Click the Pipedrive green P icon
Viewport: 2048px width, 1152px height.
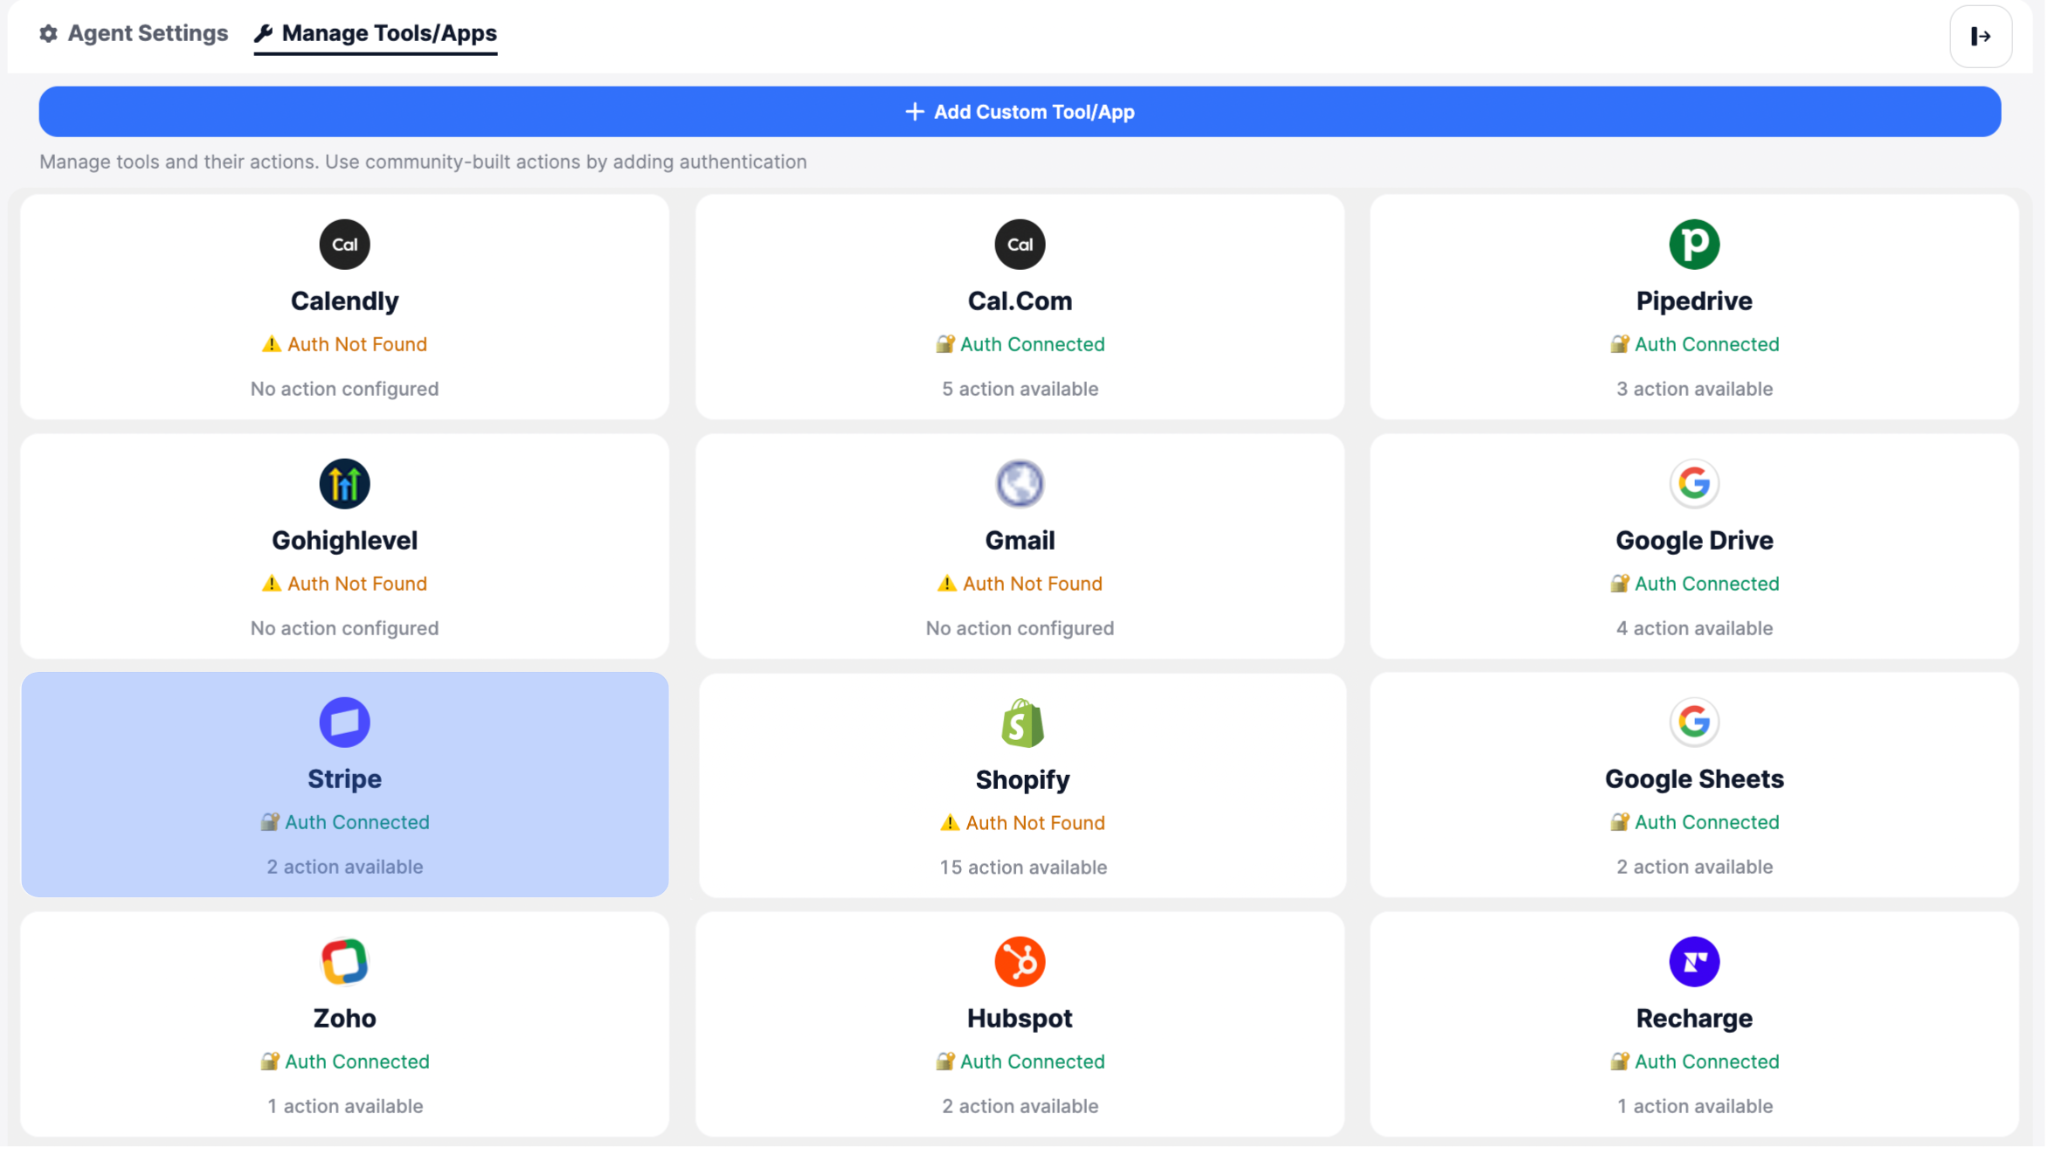pyautogui.click(x=1693, y=244)
